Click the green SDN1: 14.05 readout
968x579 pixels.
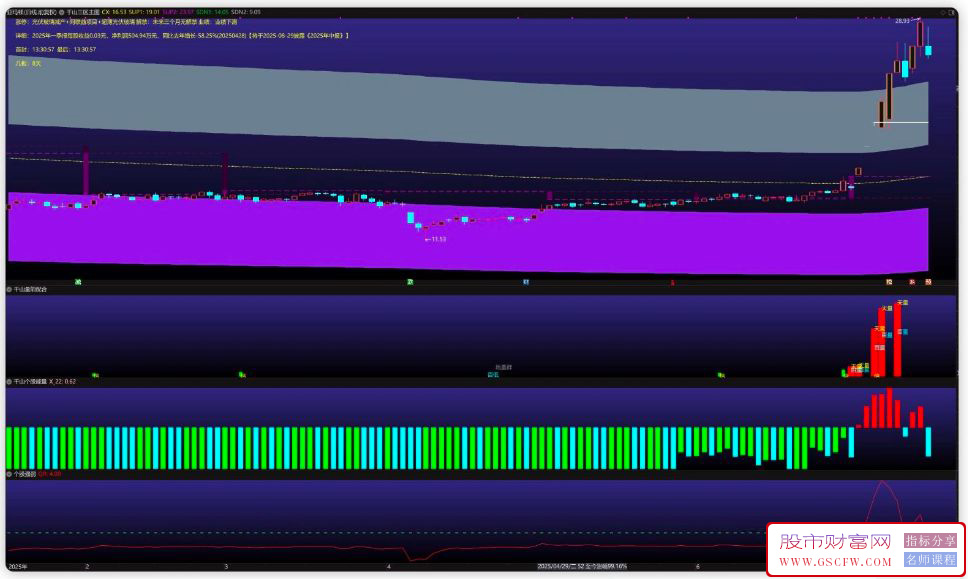click(212, 12)
